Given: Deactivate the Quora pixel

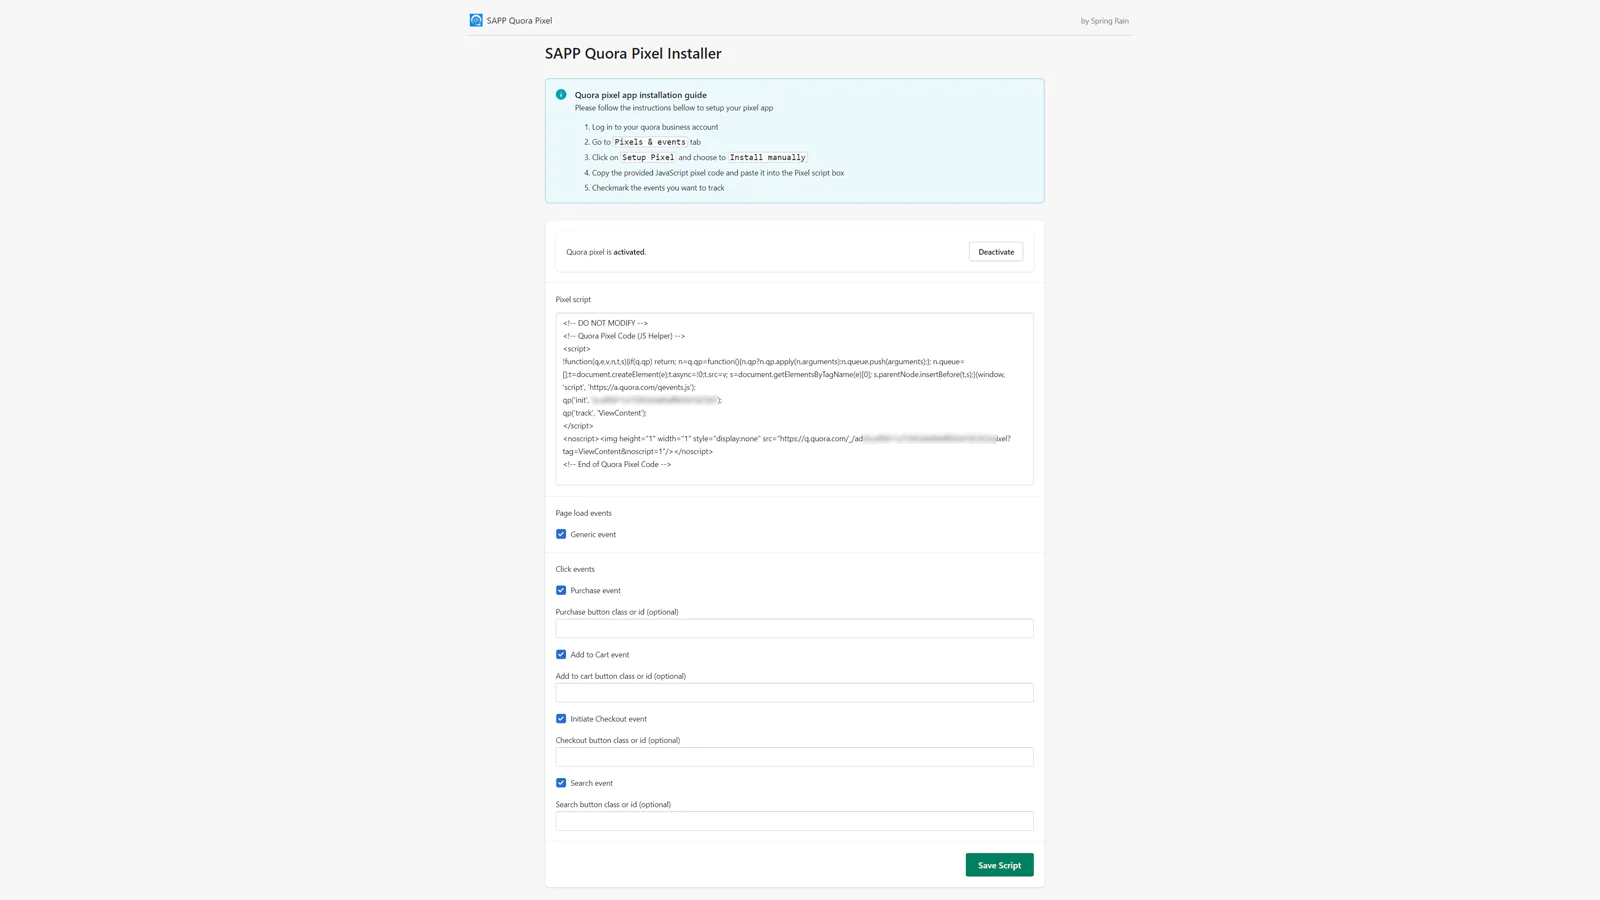Looking at the screenshot, I should (996, 252).
